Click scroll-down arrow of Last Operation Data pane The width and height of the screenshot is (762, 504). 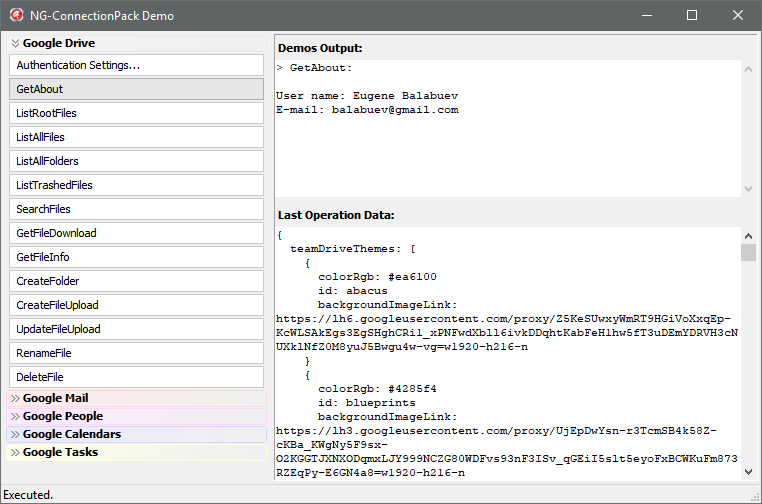click(x=748, y=471)
